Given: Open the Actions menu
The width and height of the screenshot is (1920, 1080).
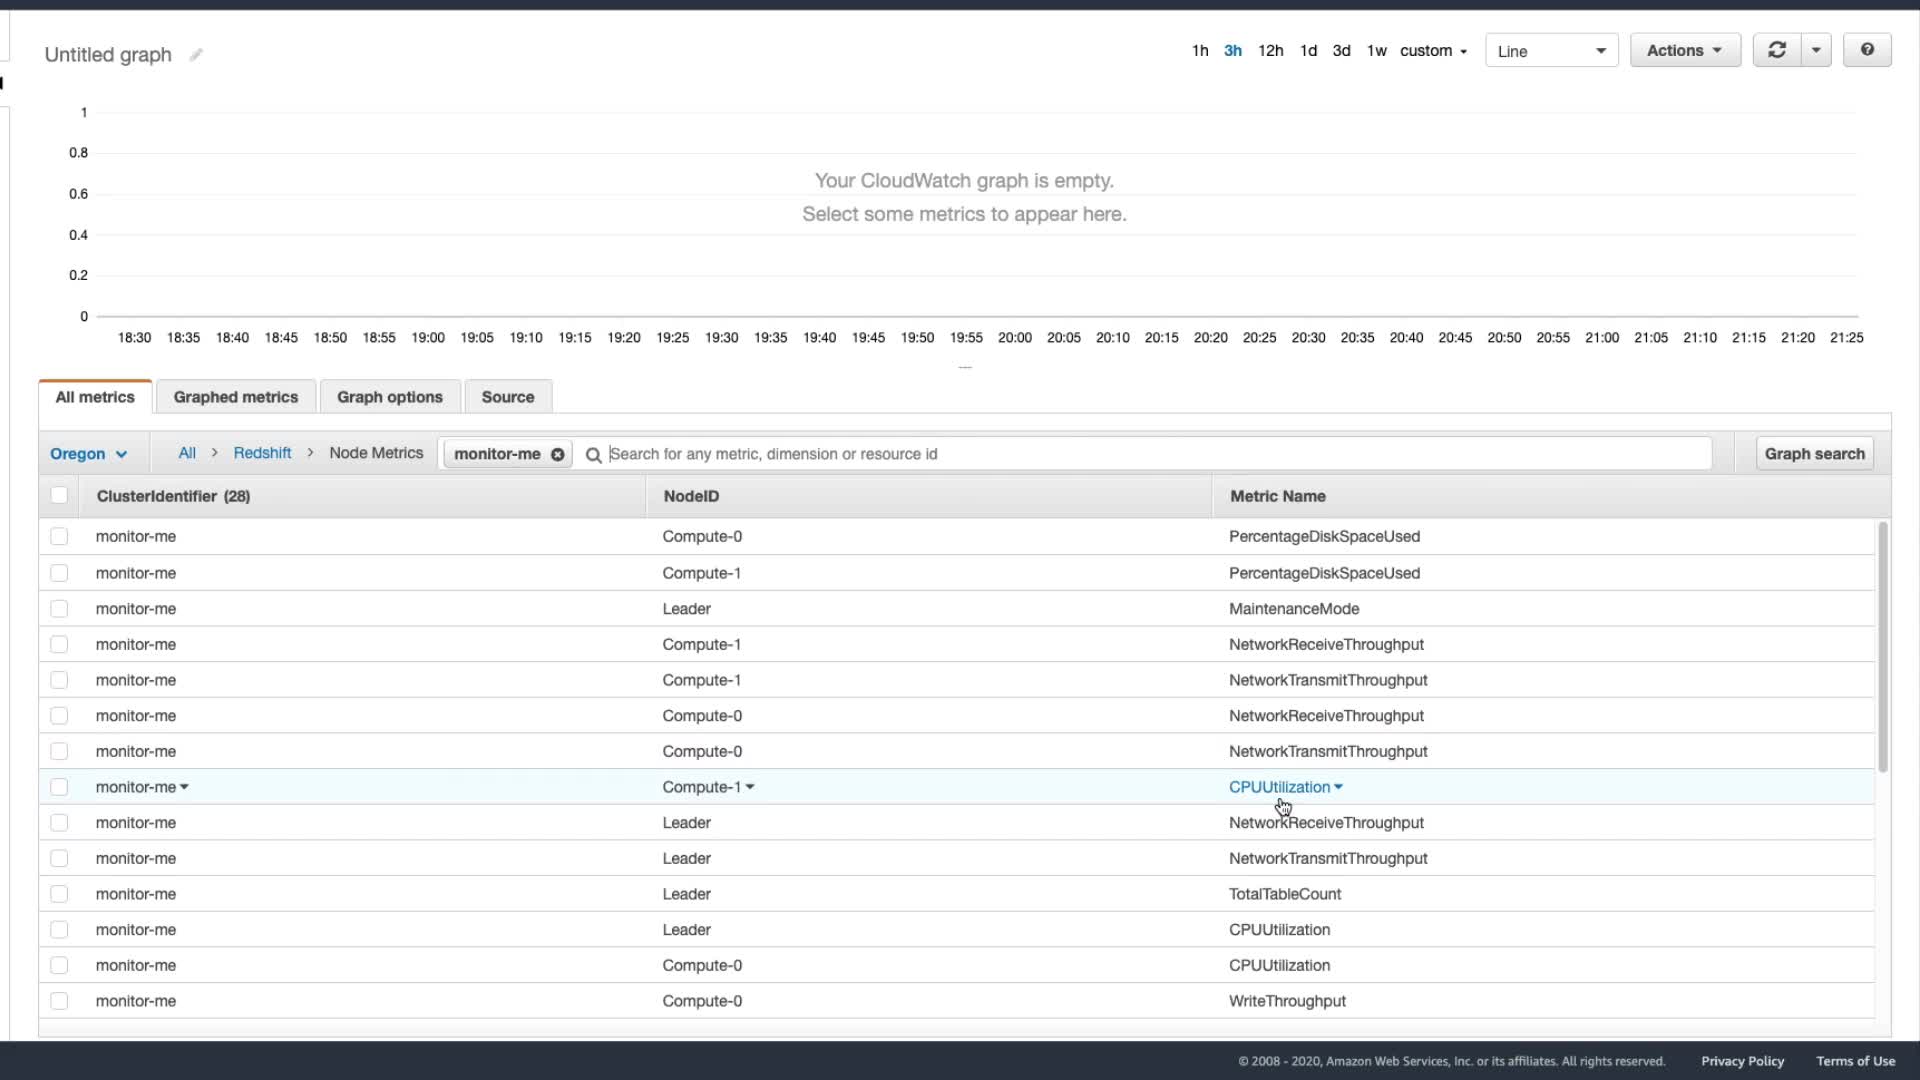Looking at the screenshot, I should point(1684,50).
